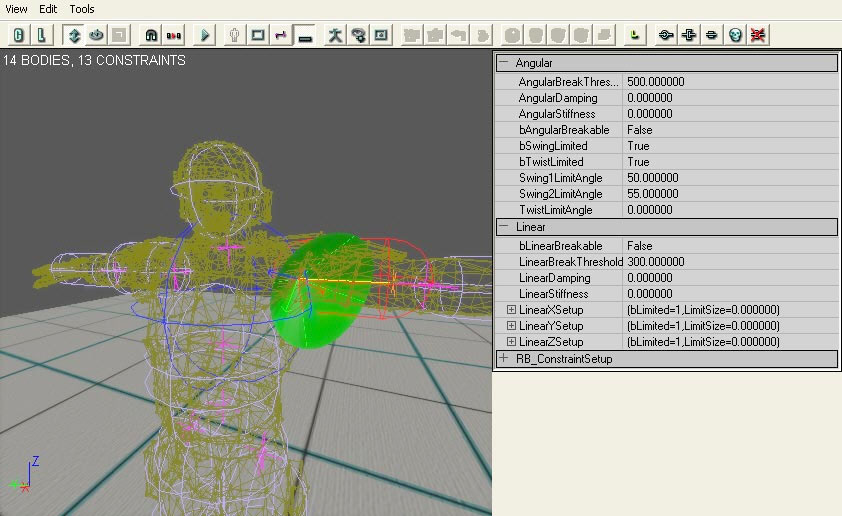This screenshot has width=842, height=516.
Task: Click the red crossed-out delete constraint icon
Action: [x=759, y=35]
